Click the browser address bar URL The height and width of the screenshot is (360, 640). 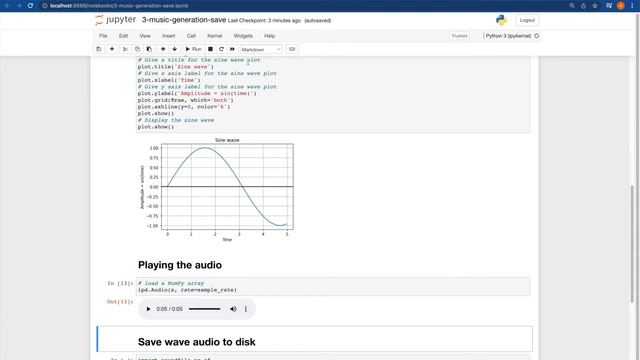point(119,6)
